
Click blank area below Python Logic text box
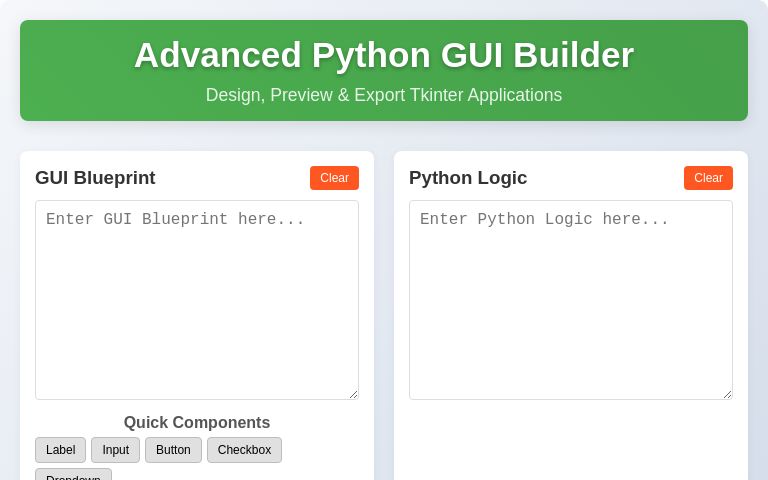pyautogui.click(x=571, y=440)
